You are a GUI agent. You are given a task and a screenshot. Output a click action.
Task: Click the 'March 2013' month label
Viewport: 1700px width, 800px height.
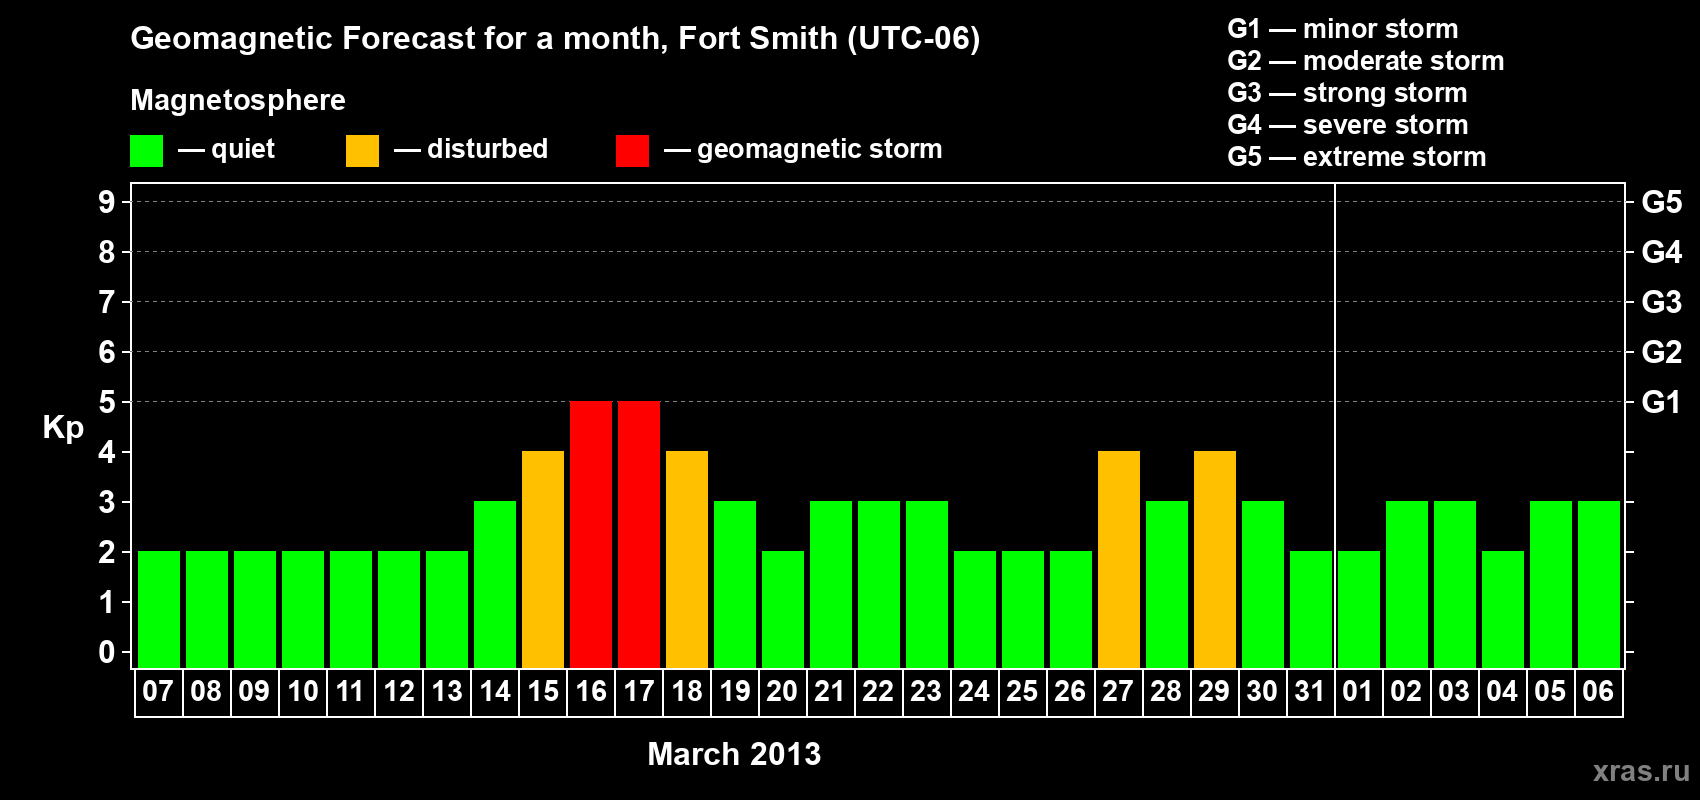pos(734,754)
